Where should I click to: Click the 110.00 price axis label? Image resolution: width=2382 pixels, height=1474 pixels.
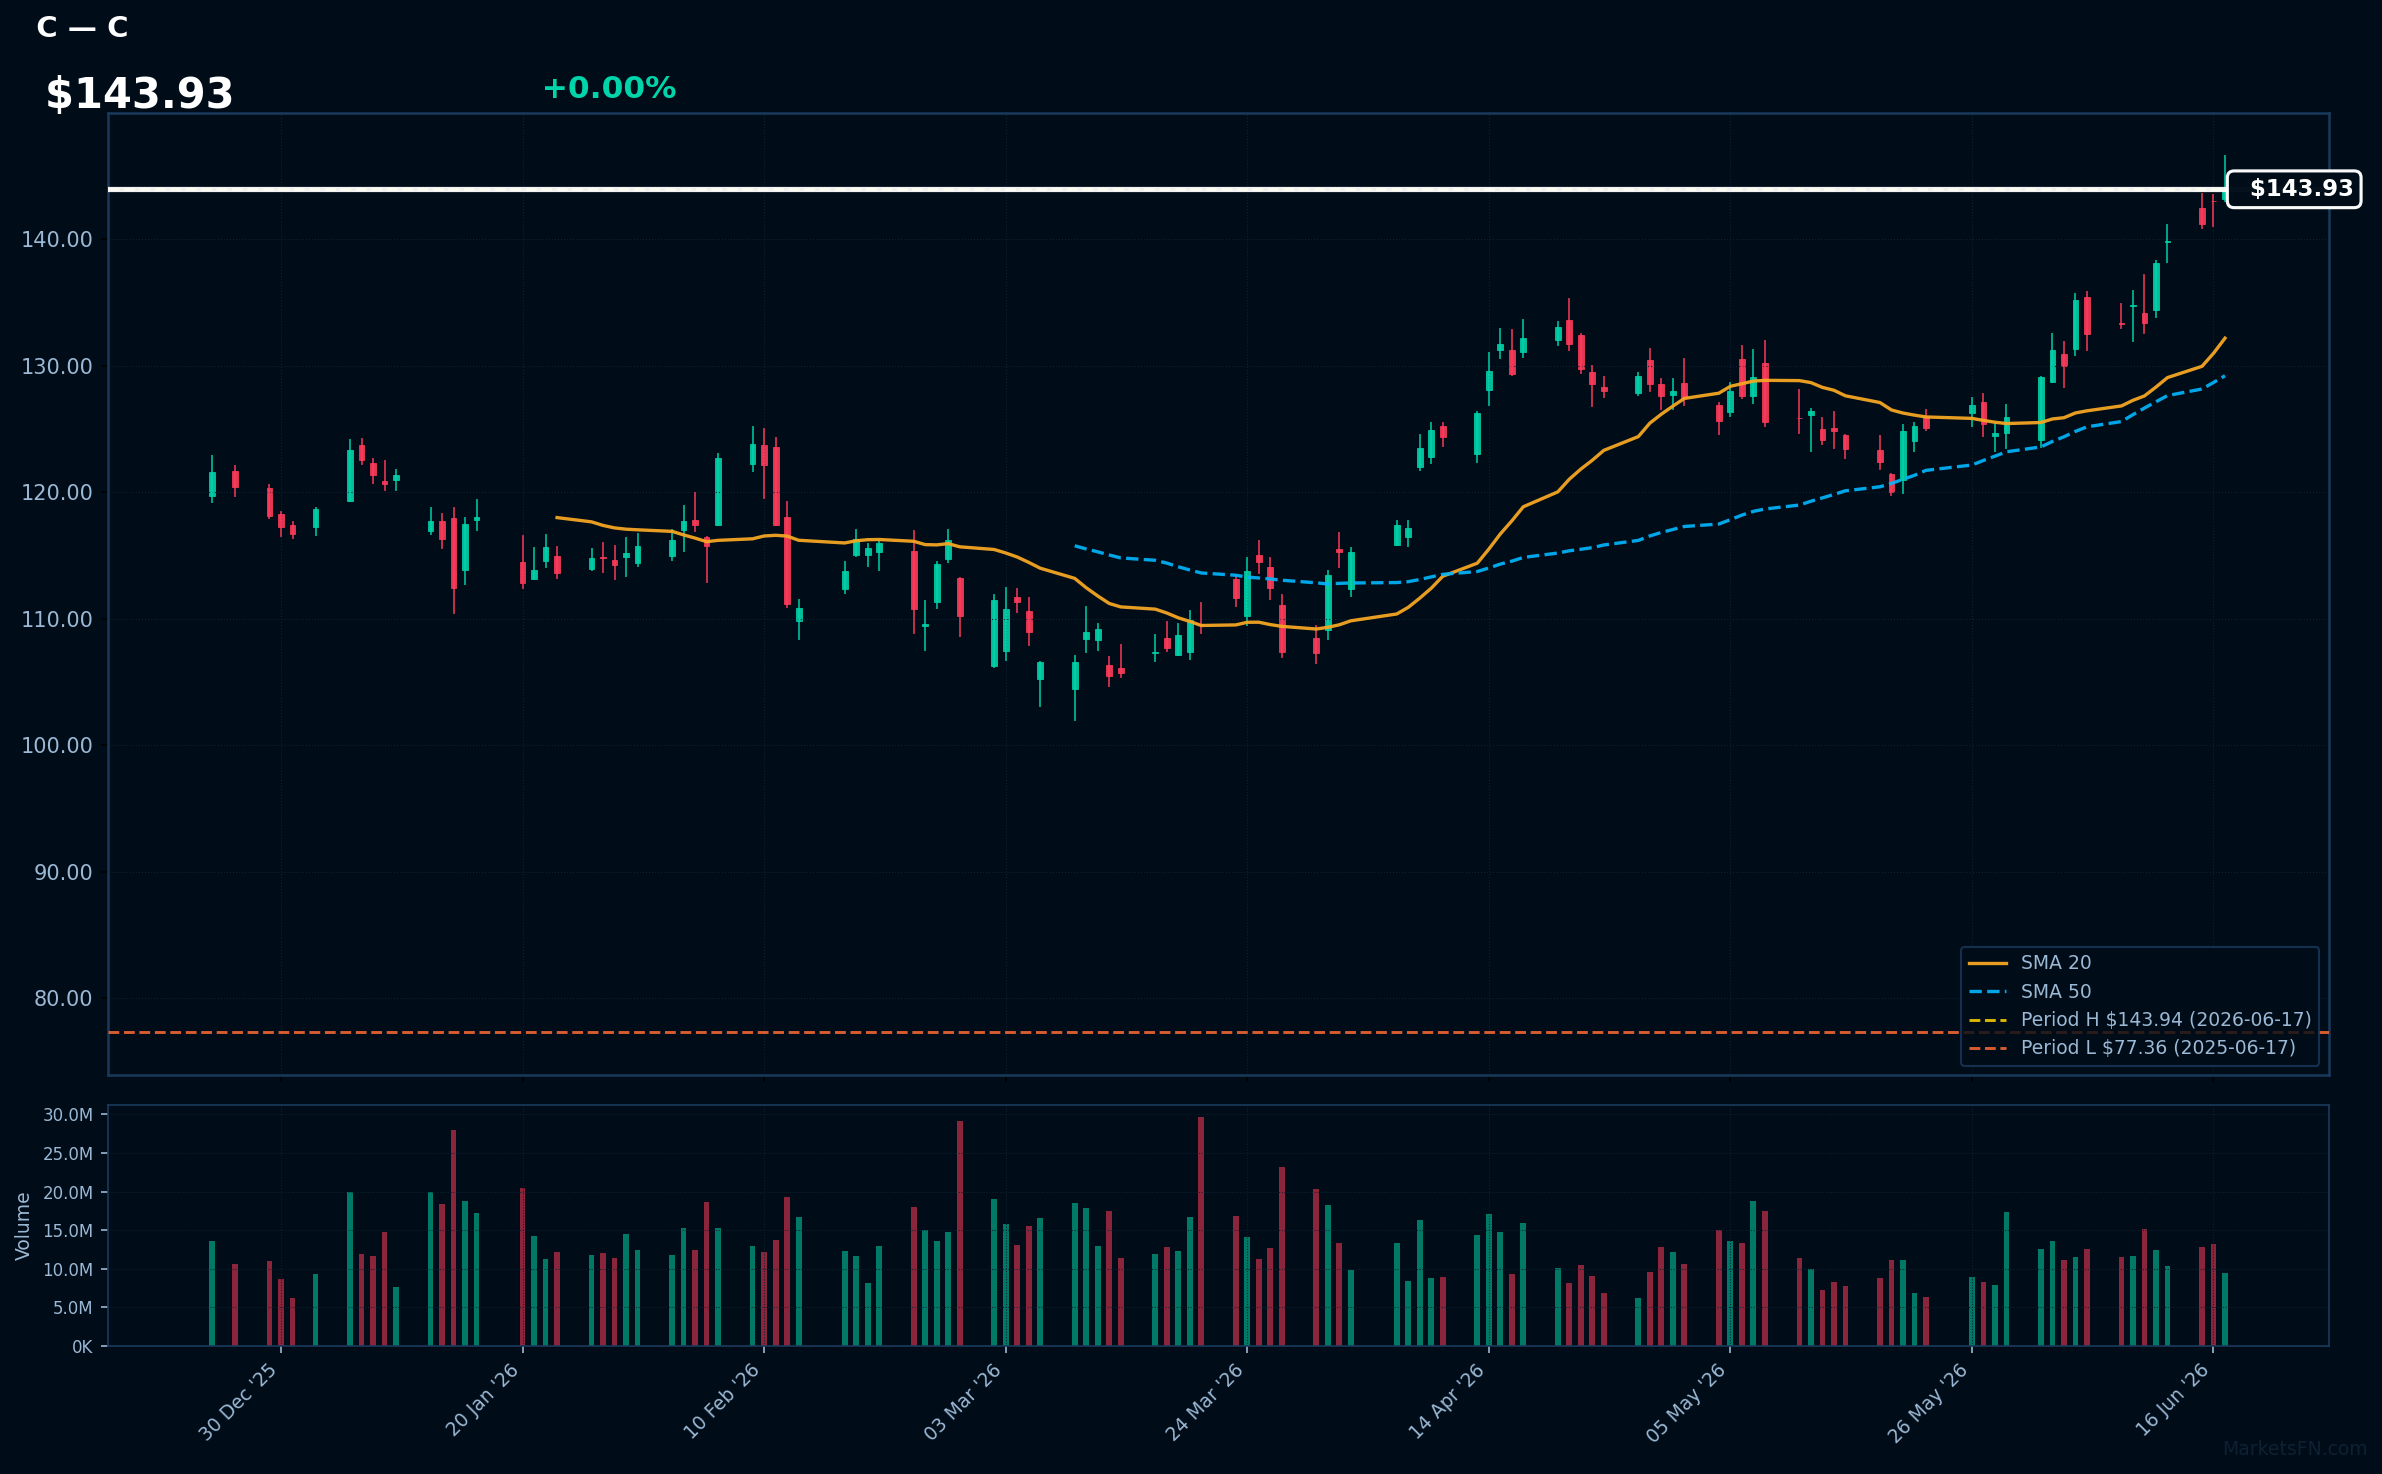[x=57, y=619]
